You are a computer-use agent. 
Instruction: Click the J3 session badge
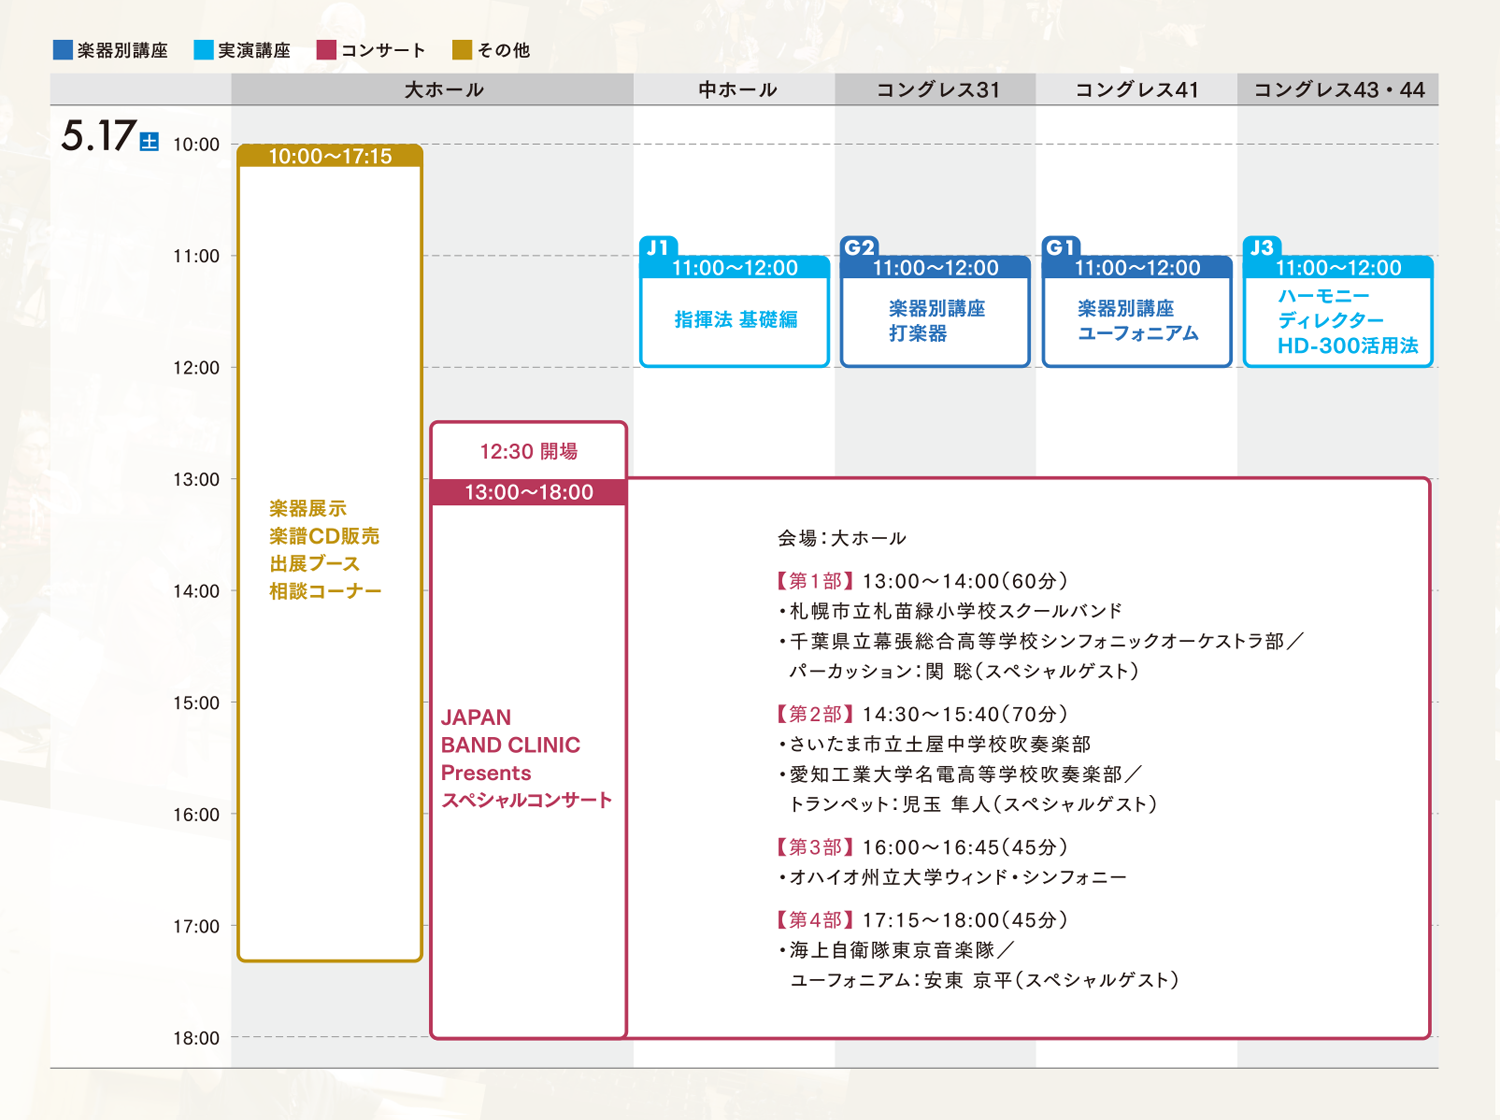click(x=1262, y=247)
